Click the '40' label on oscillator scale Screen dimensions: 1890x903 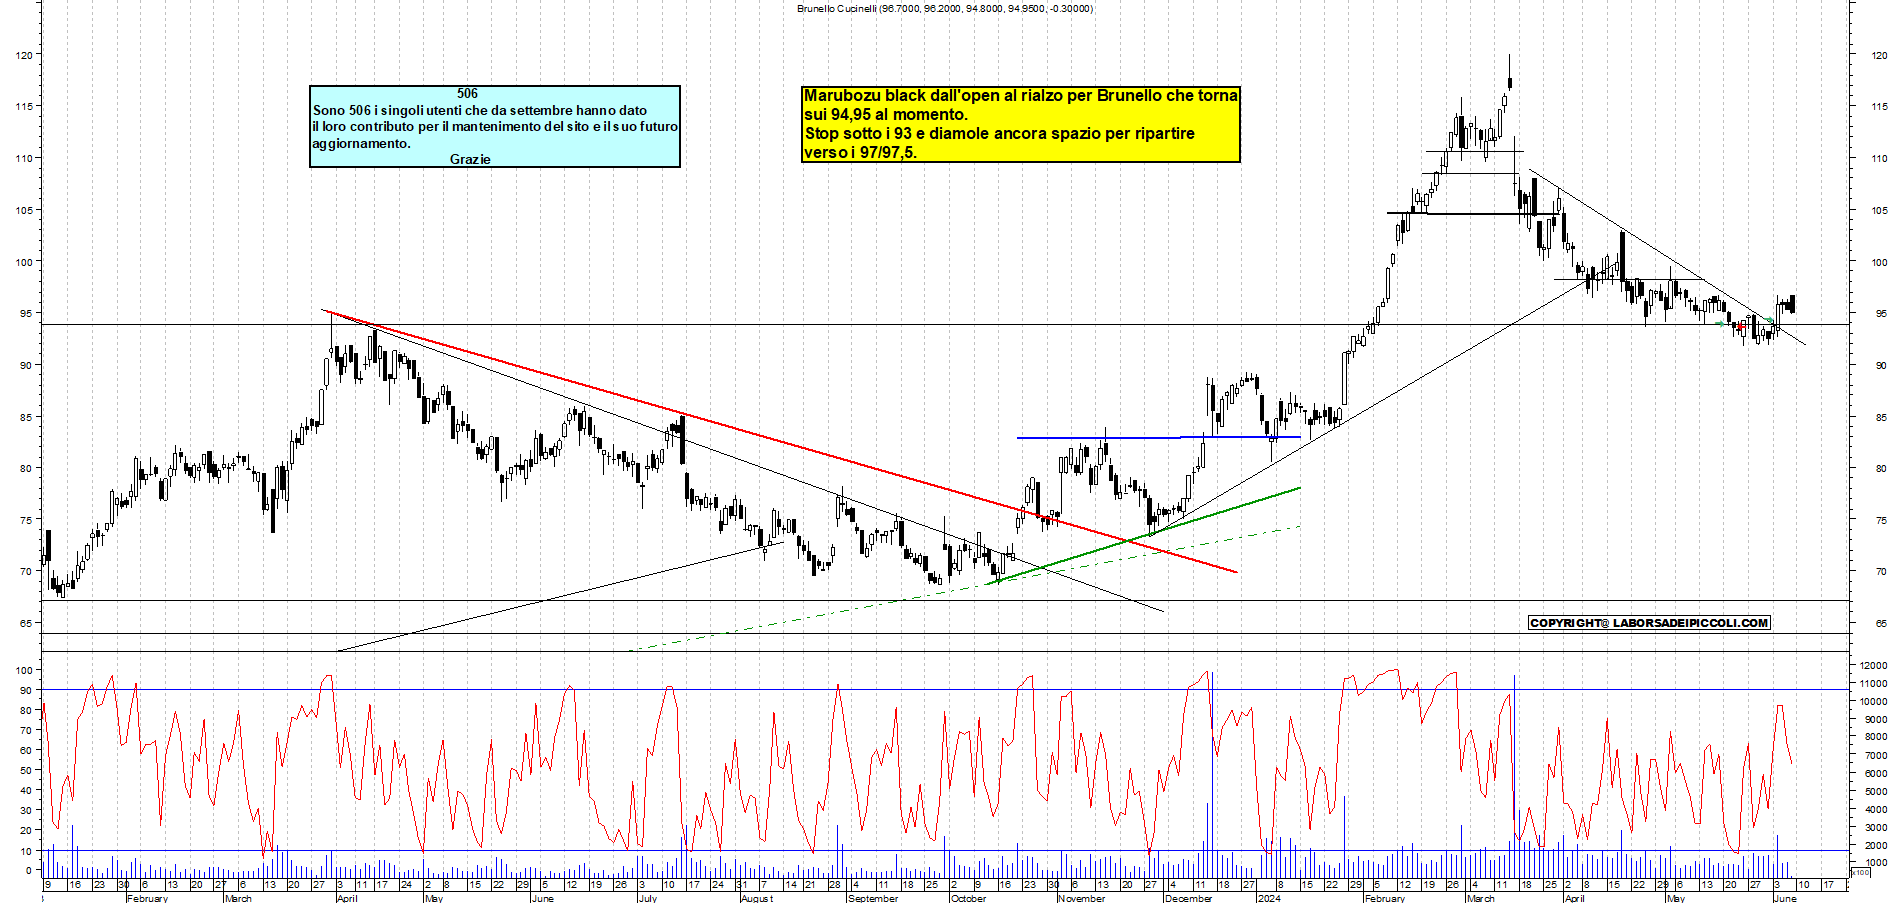pos(26,790)
